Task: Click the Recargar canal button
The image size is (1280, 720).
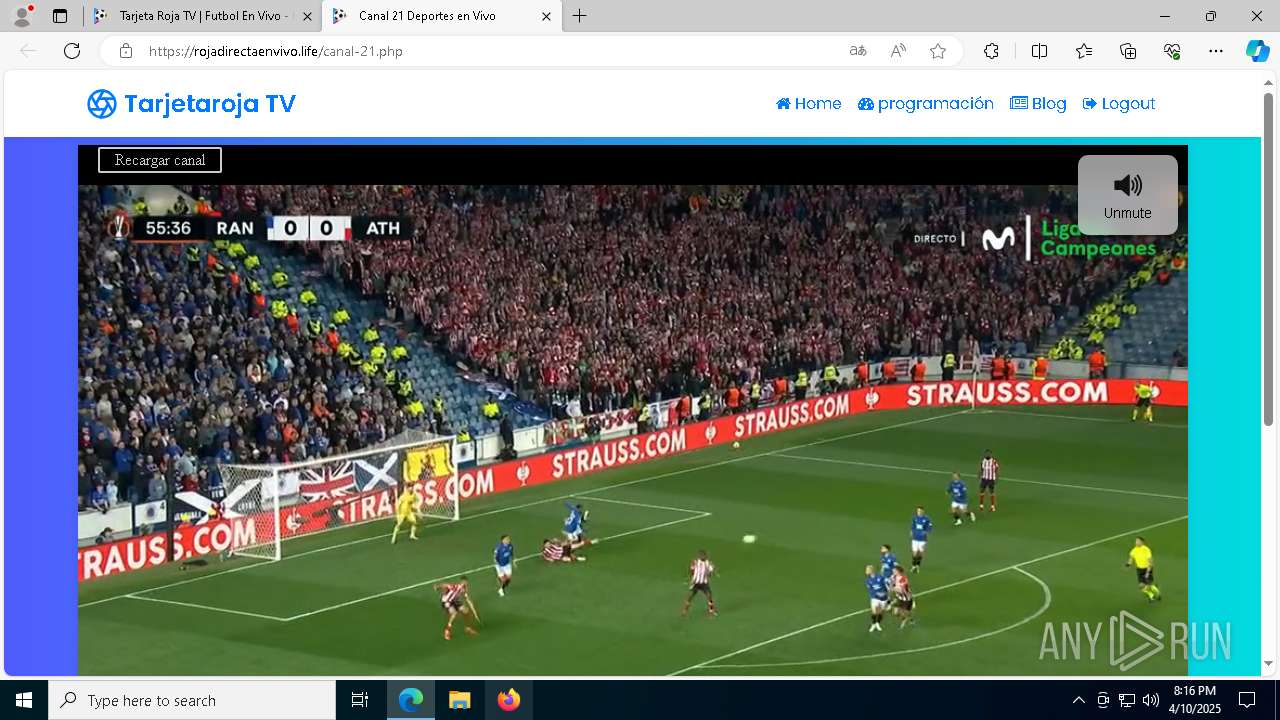Action: point(160,160)
